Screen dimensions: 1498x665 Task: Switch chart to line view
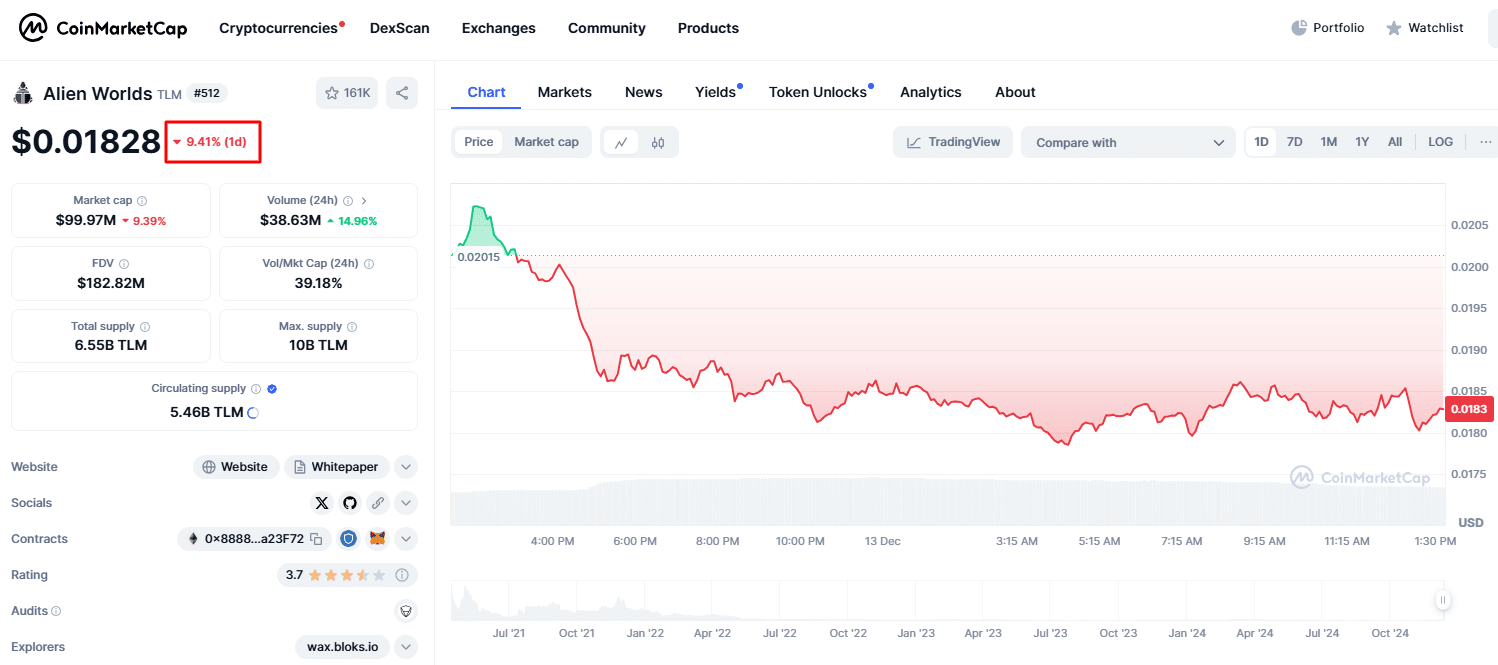621,142
